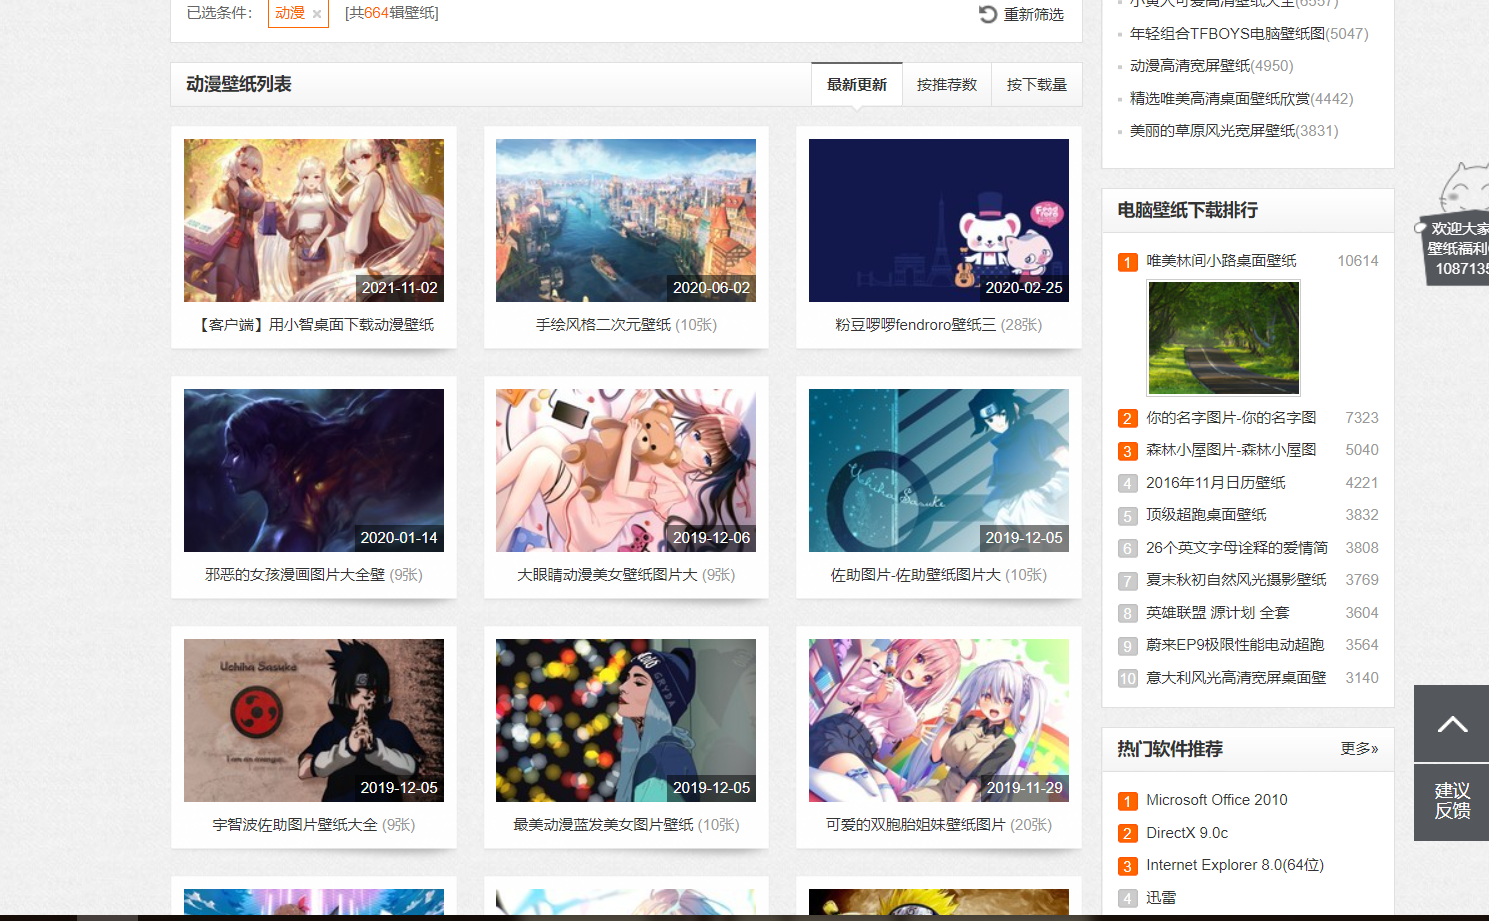The width and height of the screenshot is (1489, 921).
Task: Click the orange rank 2 badge beside DirectX
Action: (x=1127, y=834)
